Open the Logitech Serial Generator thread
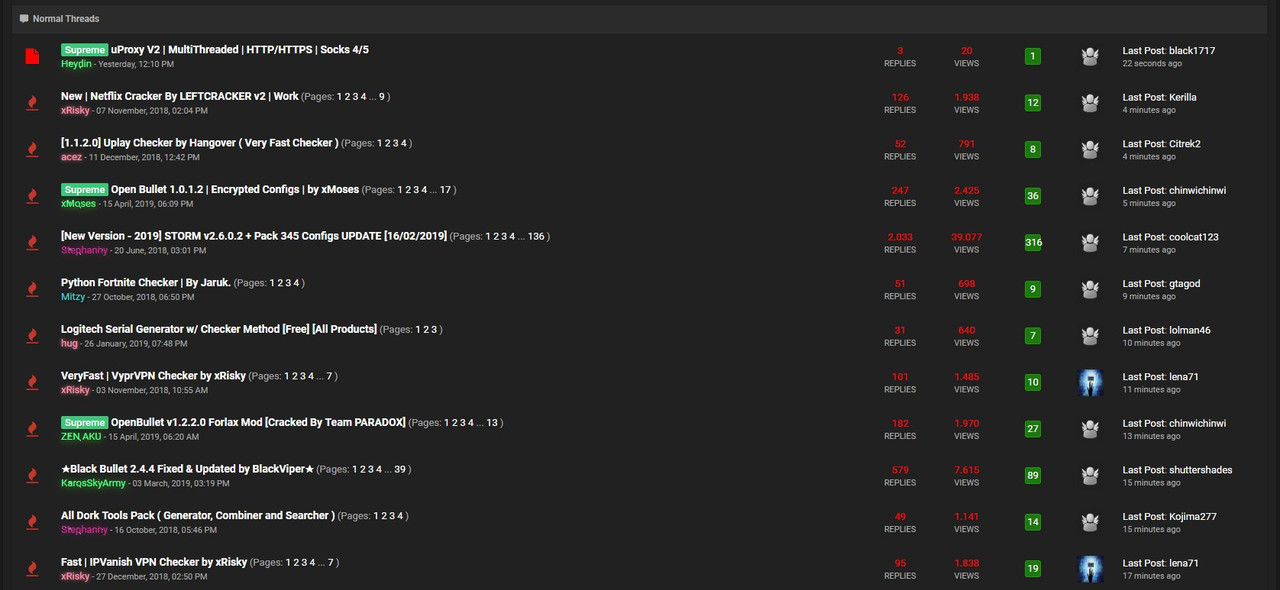Viewport: 1280px width, 590px height. click(219, 329)
